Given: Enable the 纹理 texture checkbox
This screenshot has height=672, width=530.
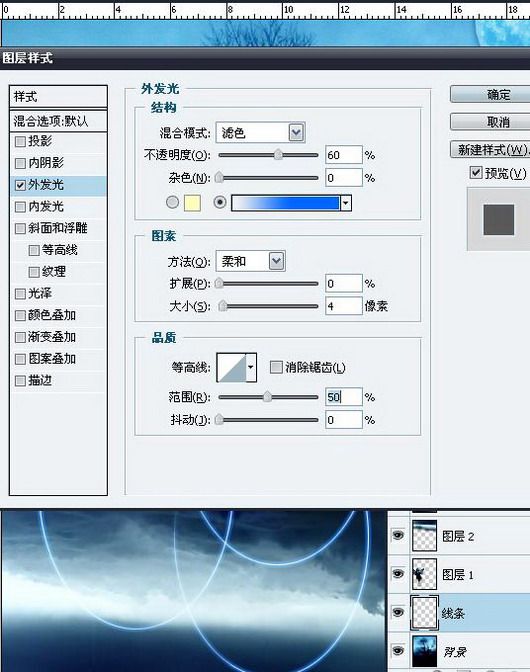Looking at the screenshot, I should [34, 272].
